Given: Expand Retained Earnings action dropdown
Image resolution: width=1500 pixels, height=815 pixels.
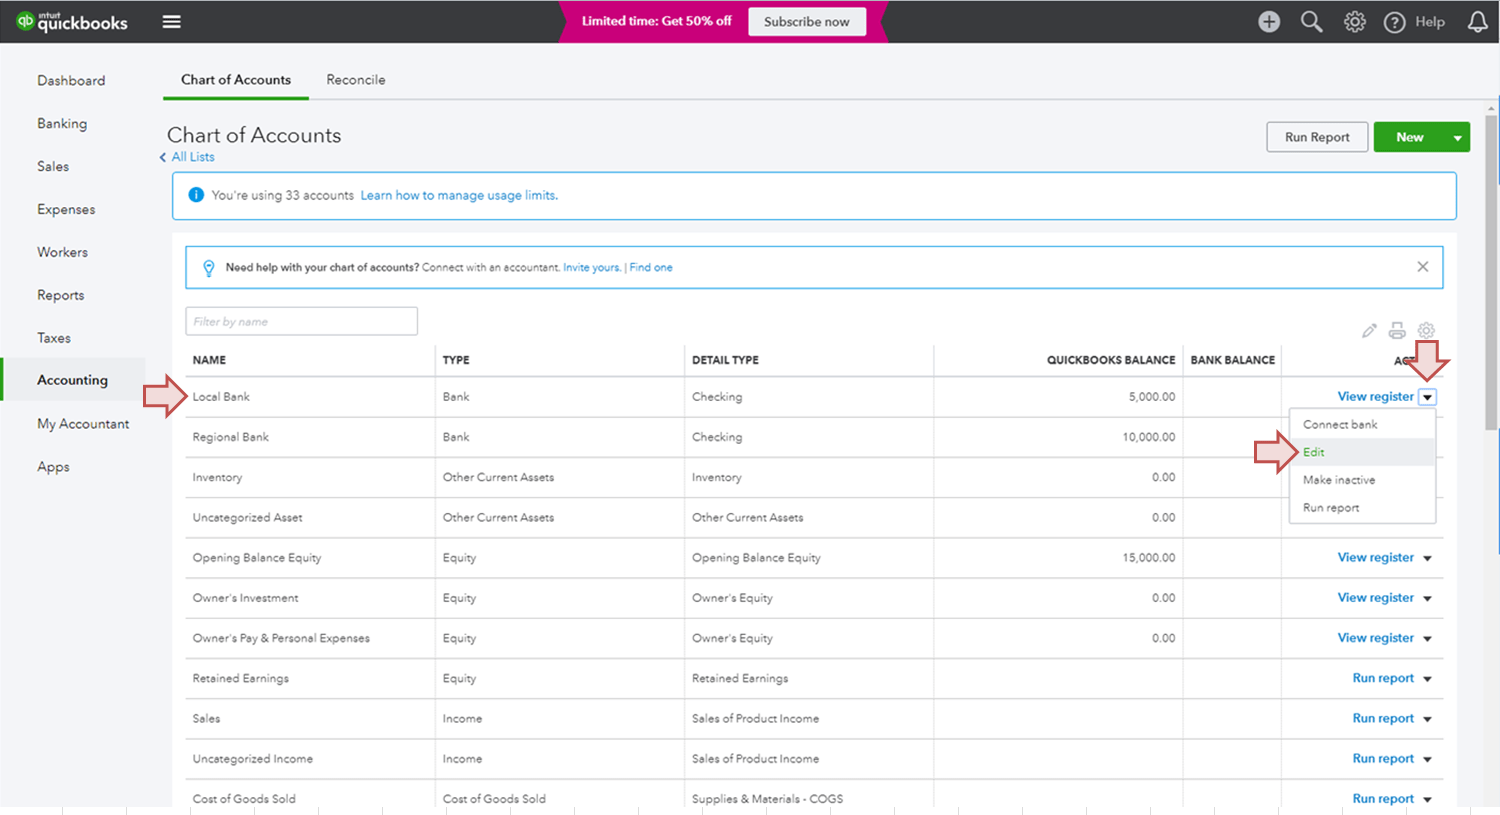Looking at the screenshot, I should click(x=1427, y=679).
